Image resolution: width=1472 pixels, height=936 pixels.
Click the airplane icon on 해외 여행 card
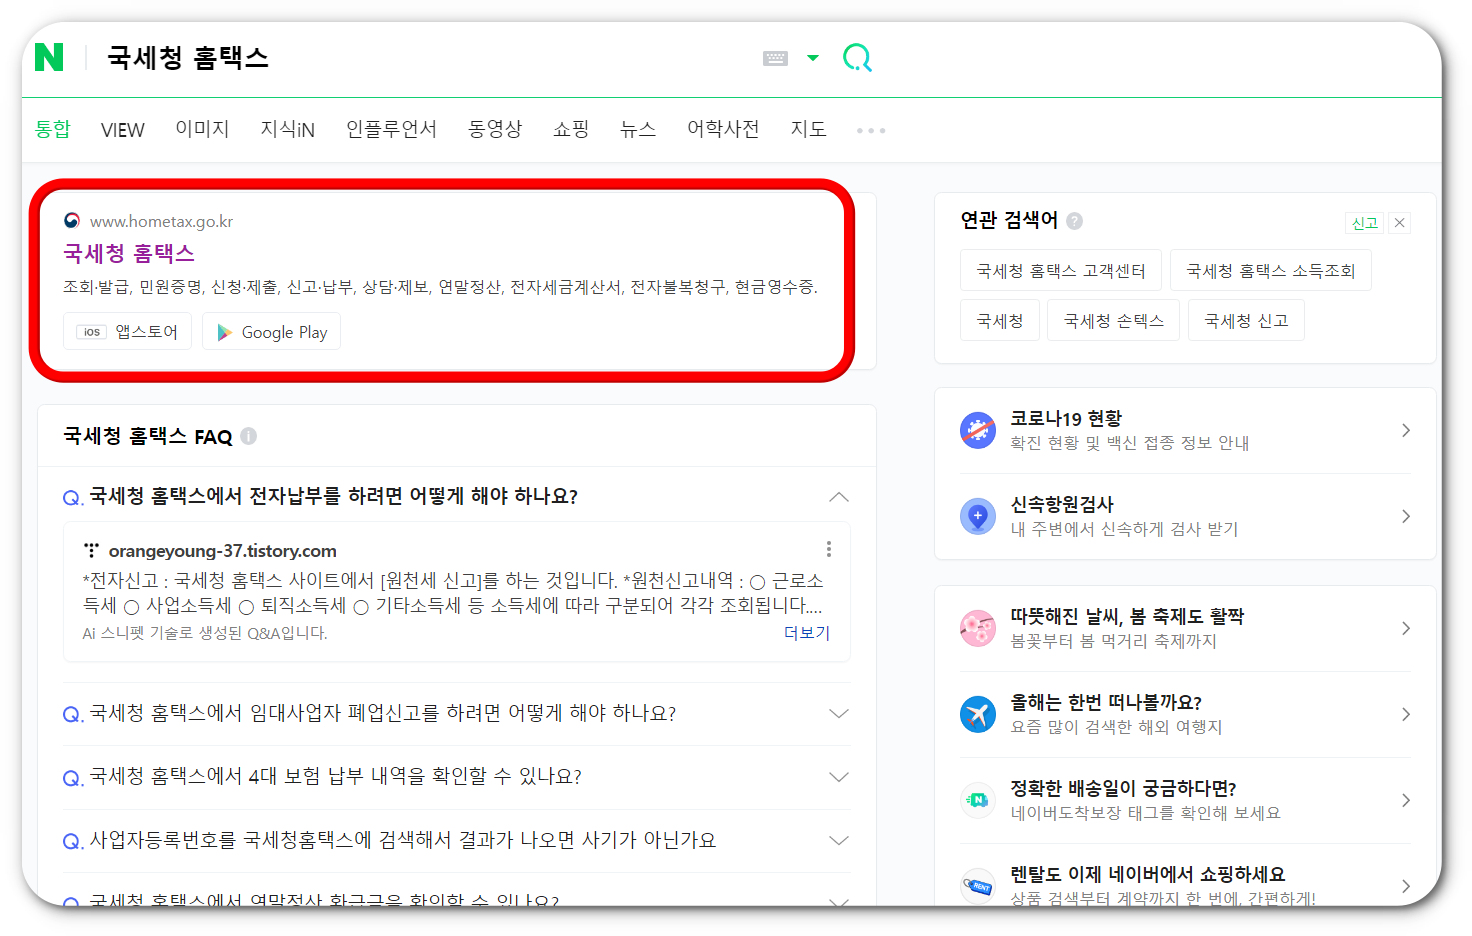(977, 714)
